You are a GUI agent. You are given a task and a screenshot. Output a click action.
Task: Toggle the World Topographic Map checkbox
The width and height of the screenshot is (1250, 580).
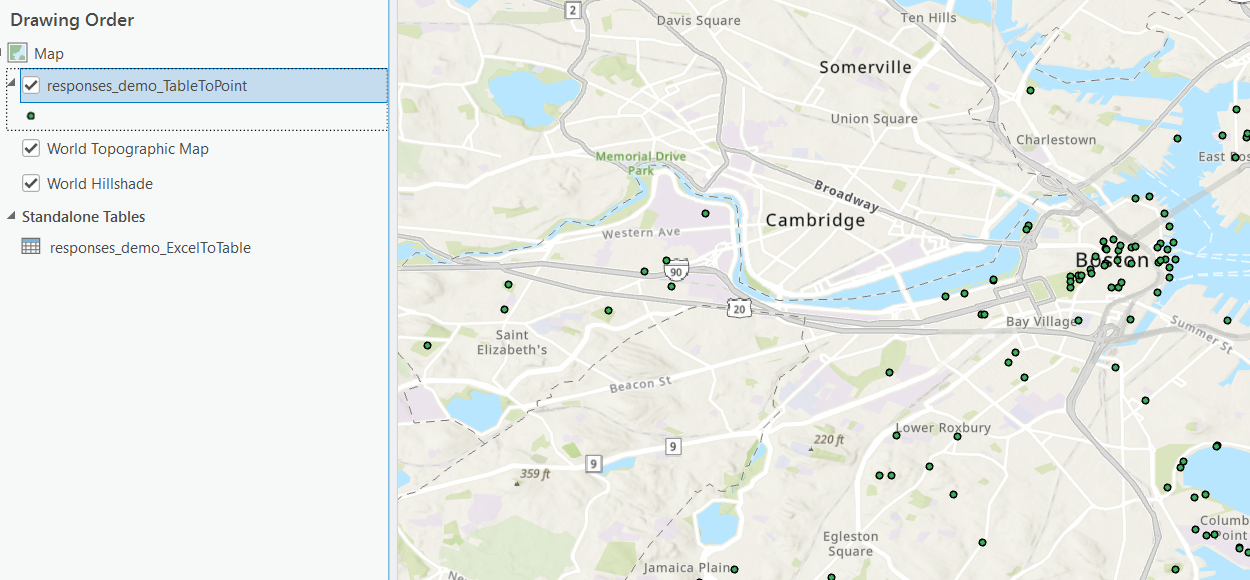(x=31, y=149)
